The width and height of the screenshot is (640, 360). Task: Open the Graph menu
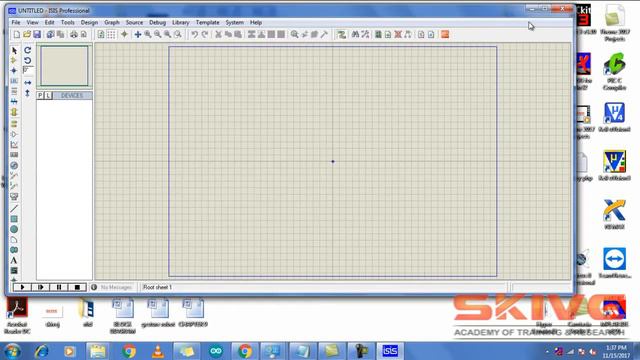tap(111, 22)
